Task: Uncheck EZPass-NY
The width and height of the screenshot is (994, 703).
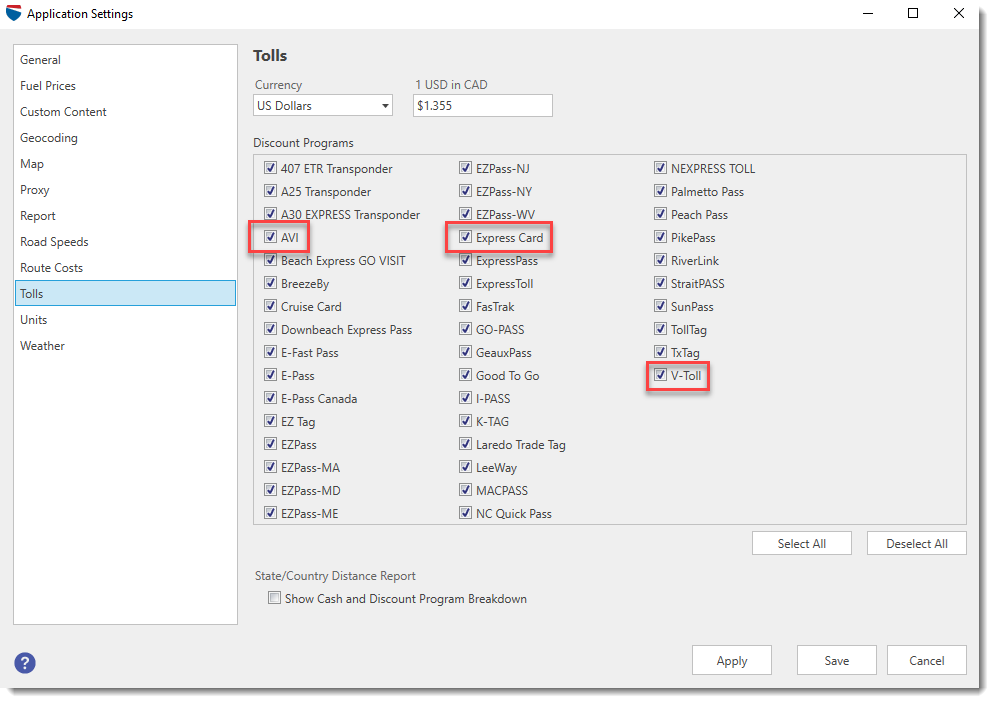Action: pyautogui.click(x=466, y=191)
